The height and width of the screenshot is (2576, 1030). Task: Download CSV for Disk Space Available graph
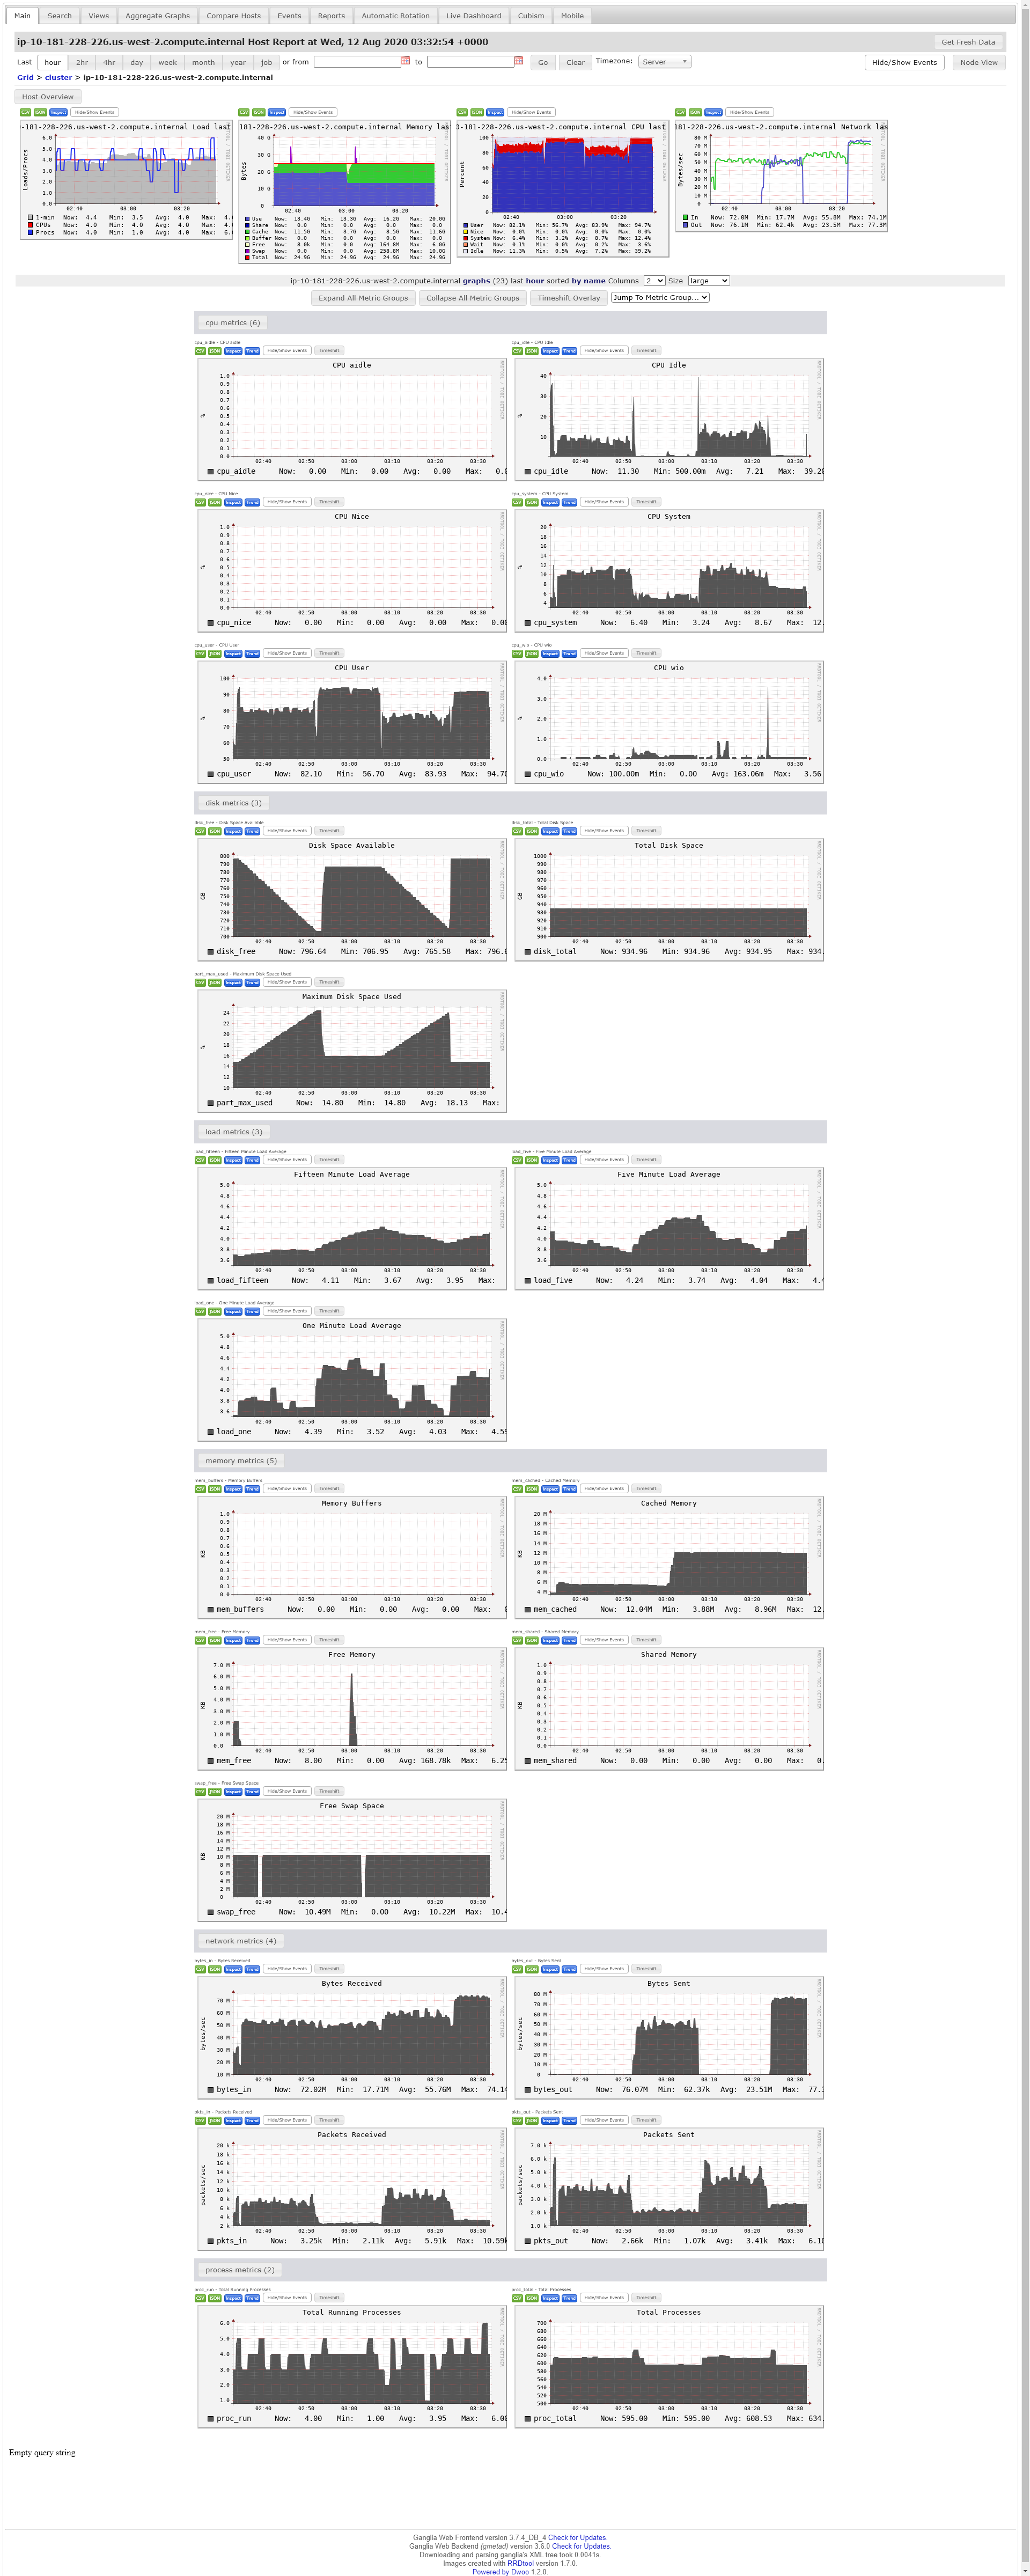point(200,831)
